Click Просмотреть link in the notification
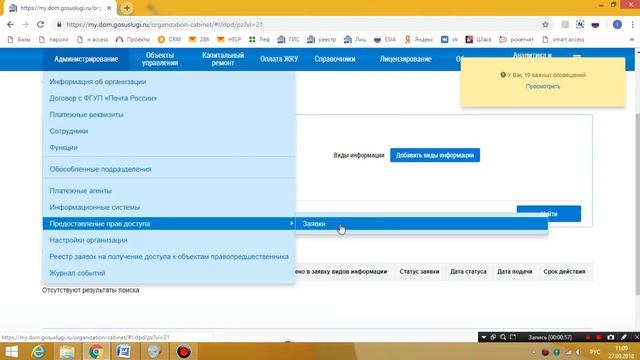 [543, 87]
